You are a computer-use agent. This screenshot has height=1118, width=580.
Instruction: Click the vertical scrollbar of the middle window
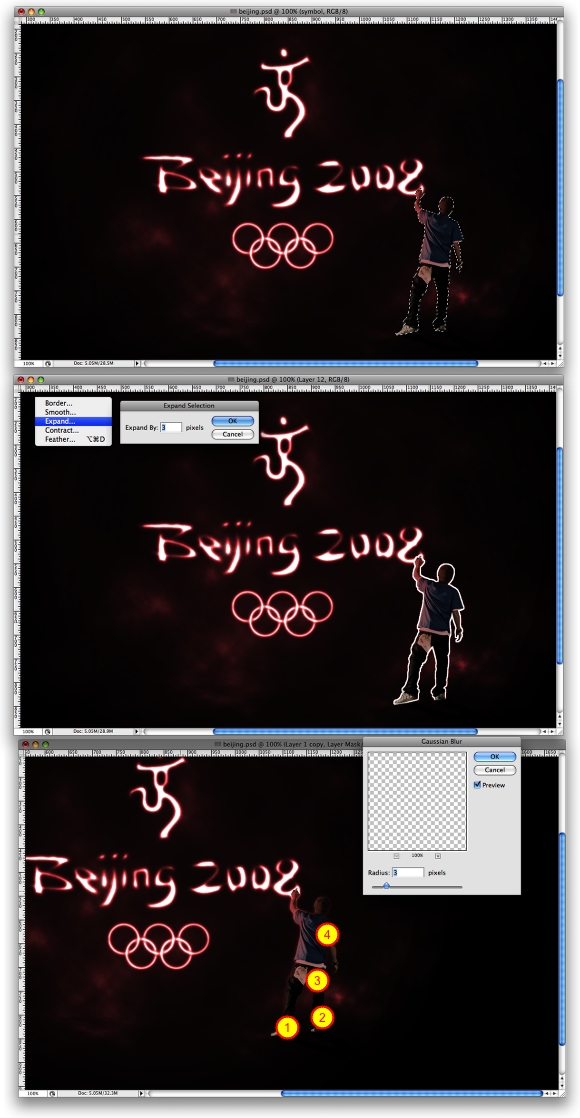pyautogui.click(x=561, y=557)
